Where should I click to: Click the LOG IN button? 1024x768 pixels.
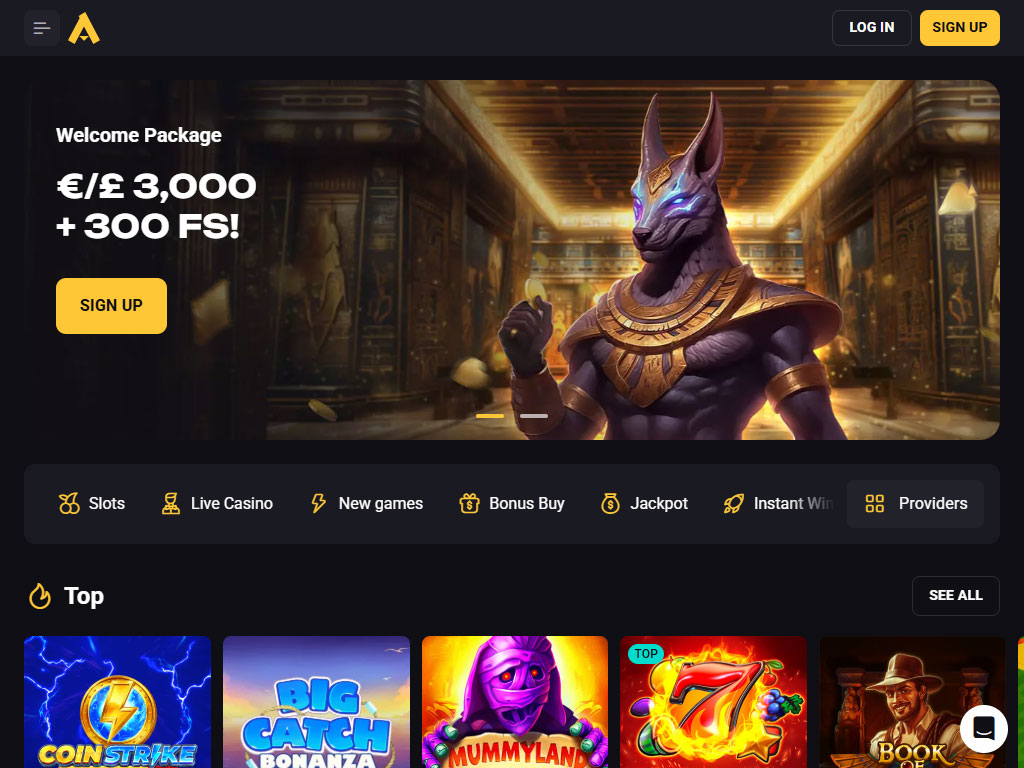tap(871, 27)
